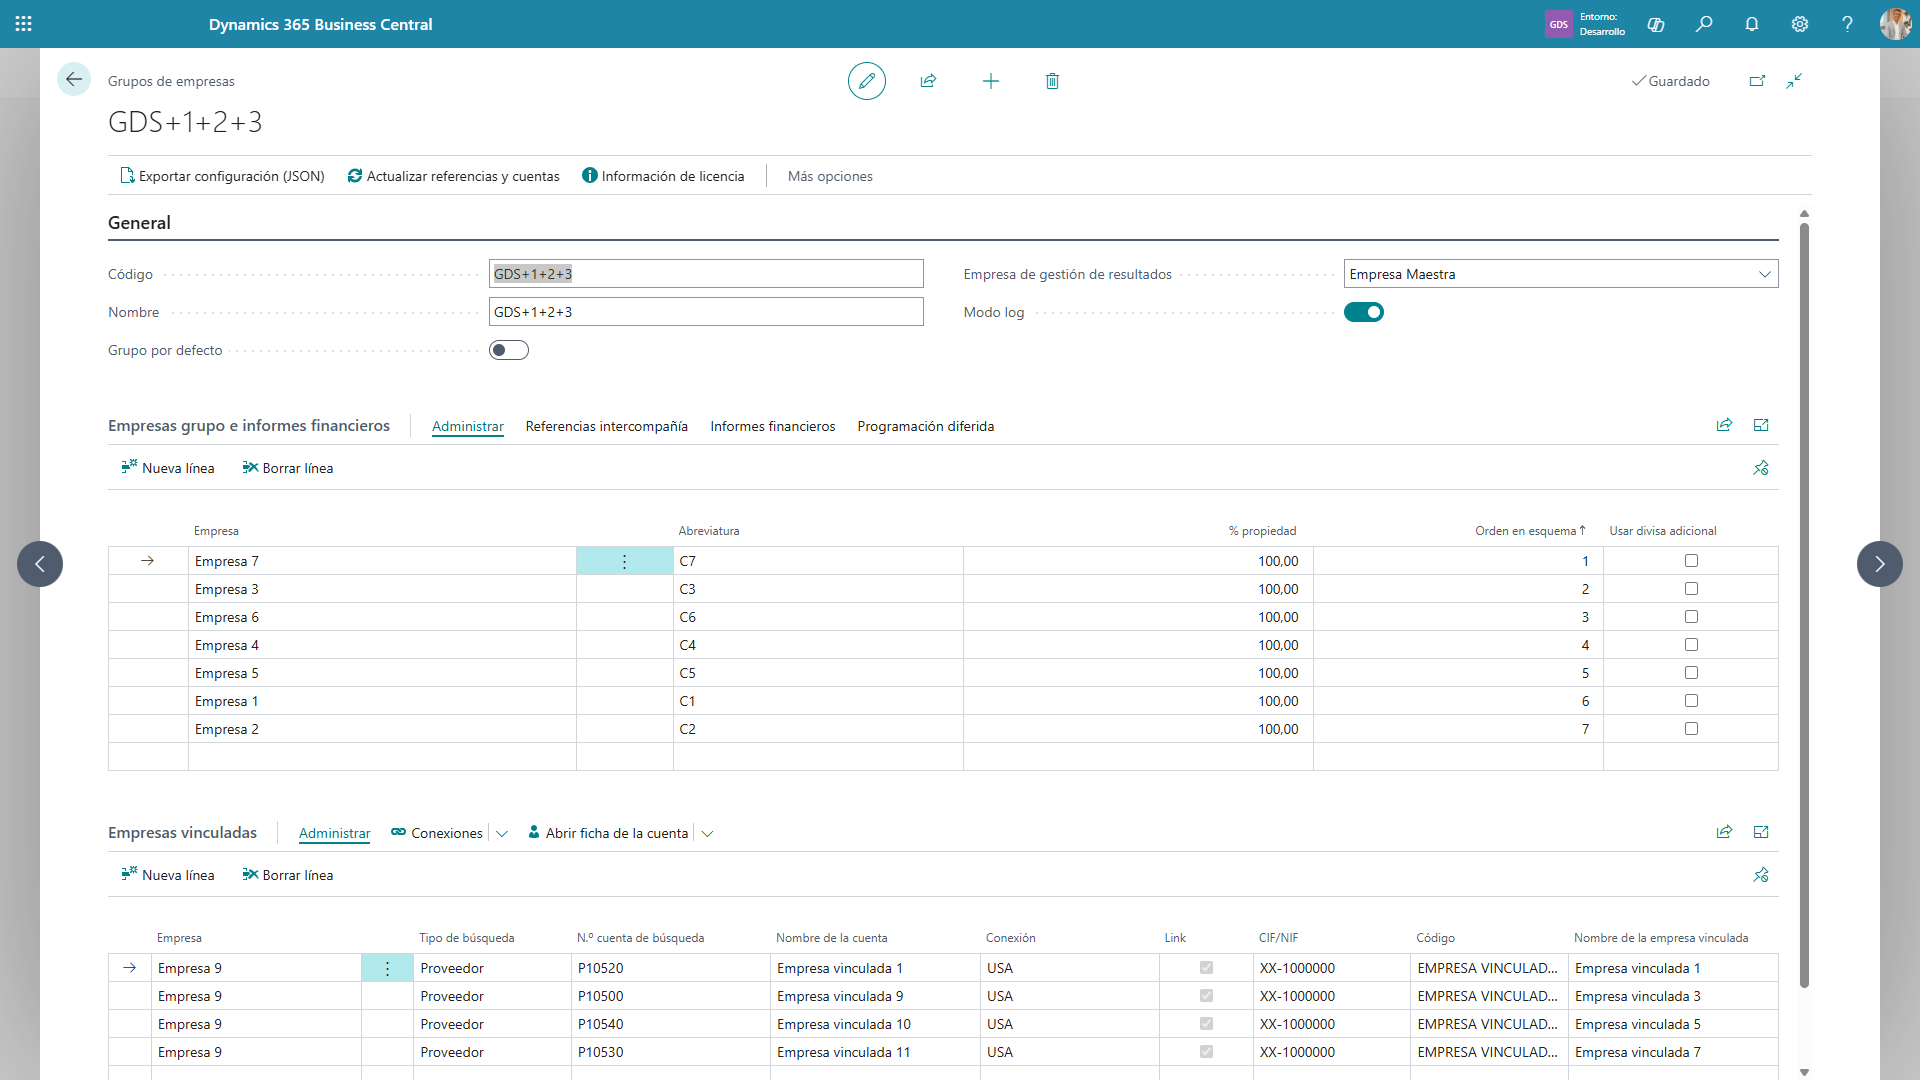This screenshot has height=1080, width=1920.
Task: Open the Tipo de búsqueda column header menu
Action: pos(467,938)
